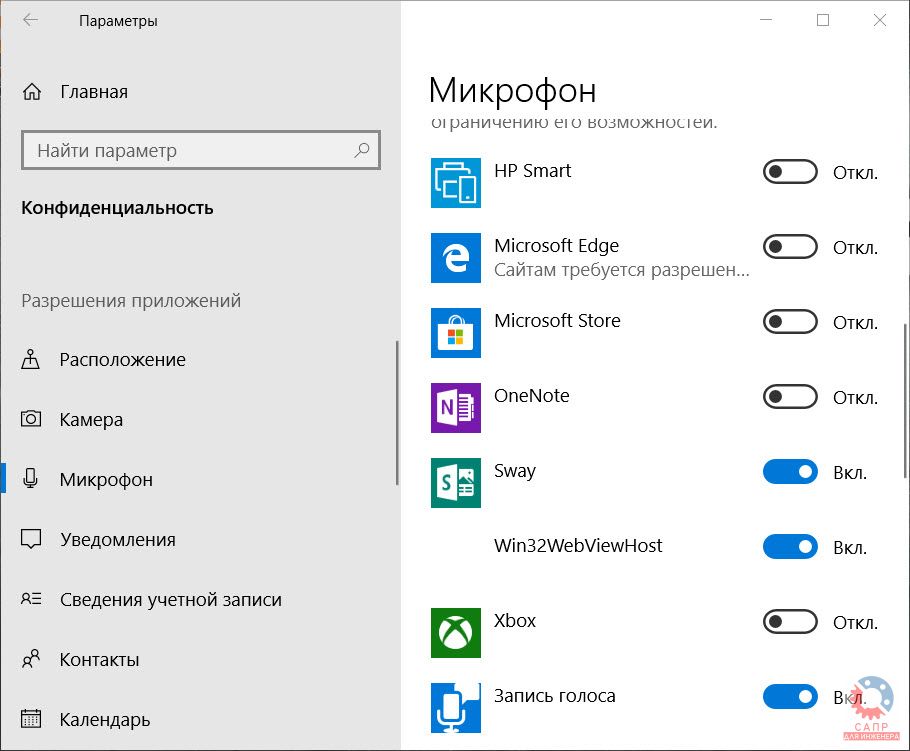Image resolution: width=910 pixels, height=751 pixels.
Task: Click the Win32WebViewHost app name
Action: [x=578, y=546]
